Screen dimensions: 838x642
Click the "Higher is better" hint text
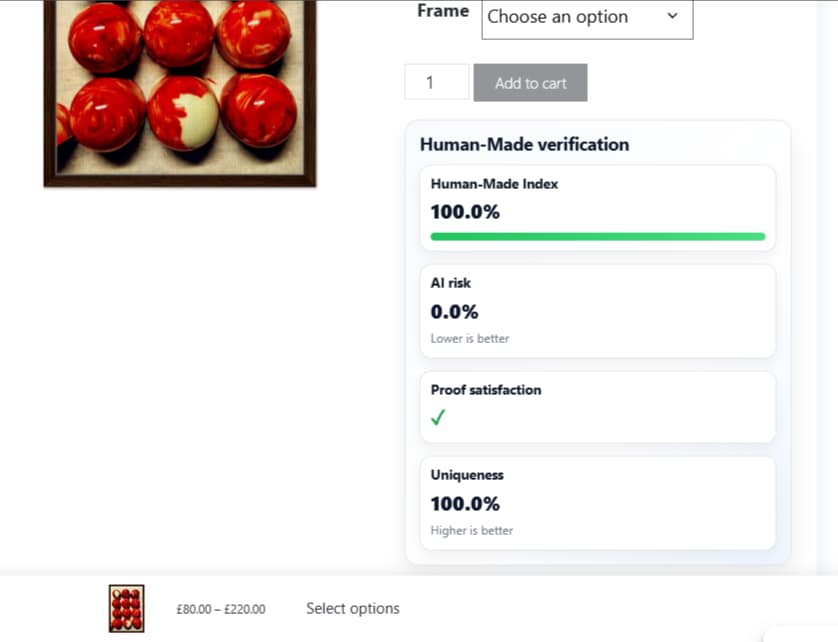click(x=471, y=531)
